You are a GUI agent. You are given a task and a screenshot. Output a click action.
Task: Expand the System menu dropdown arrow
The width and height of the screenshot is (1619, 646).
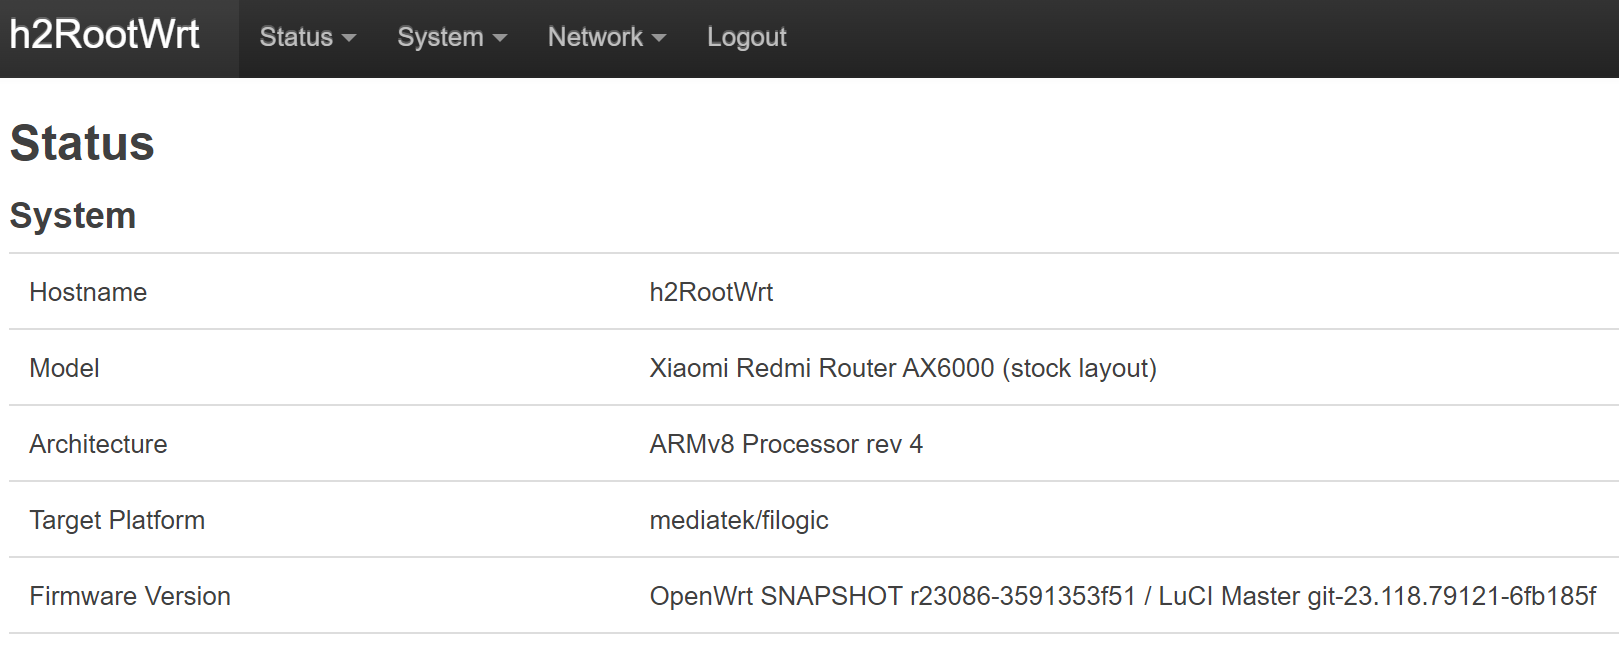coord(500,40)
